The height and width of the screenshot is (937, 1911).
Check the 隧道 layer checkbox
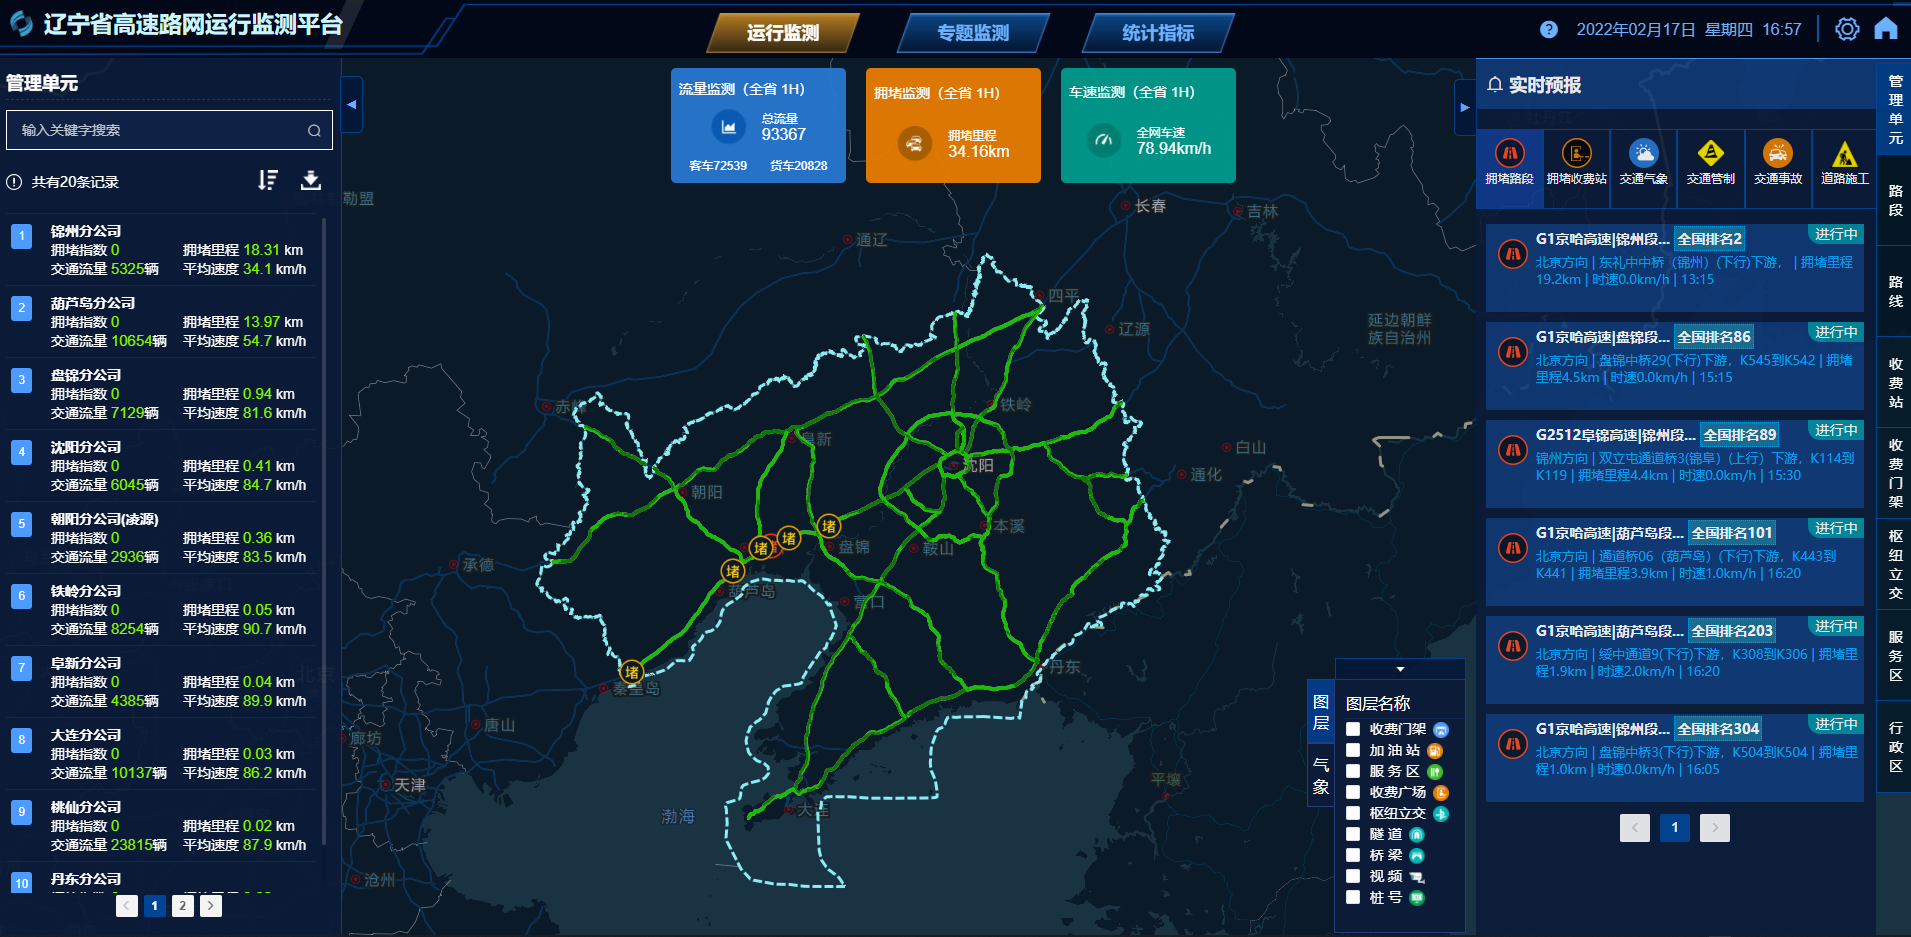(x=1353, y=834)
